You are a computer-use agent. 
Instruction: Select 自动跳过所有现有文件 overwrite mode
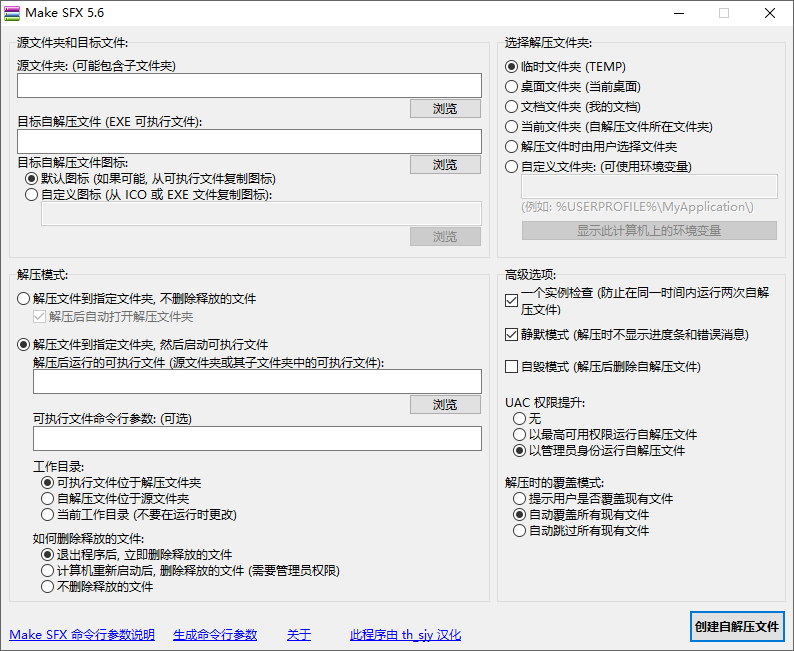pyautogui.click(x=519, y=531)
